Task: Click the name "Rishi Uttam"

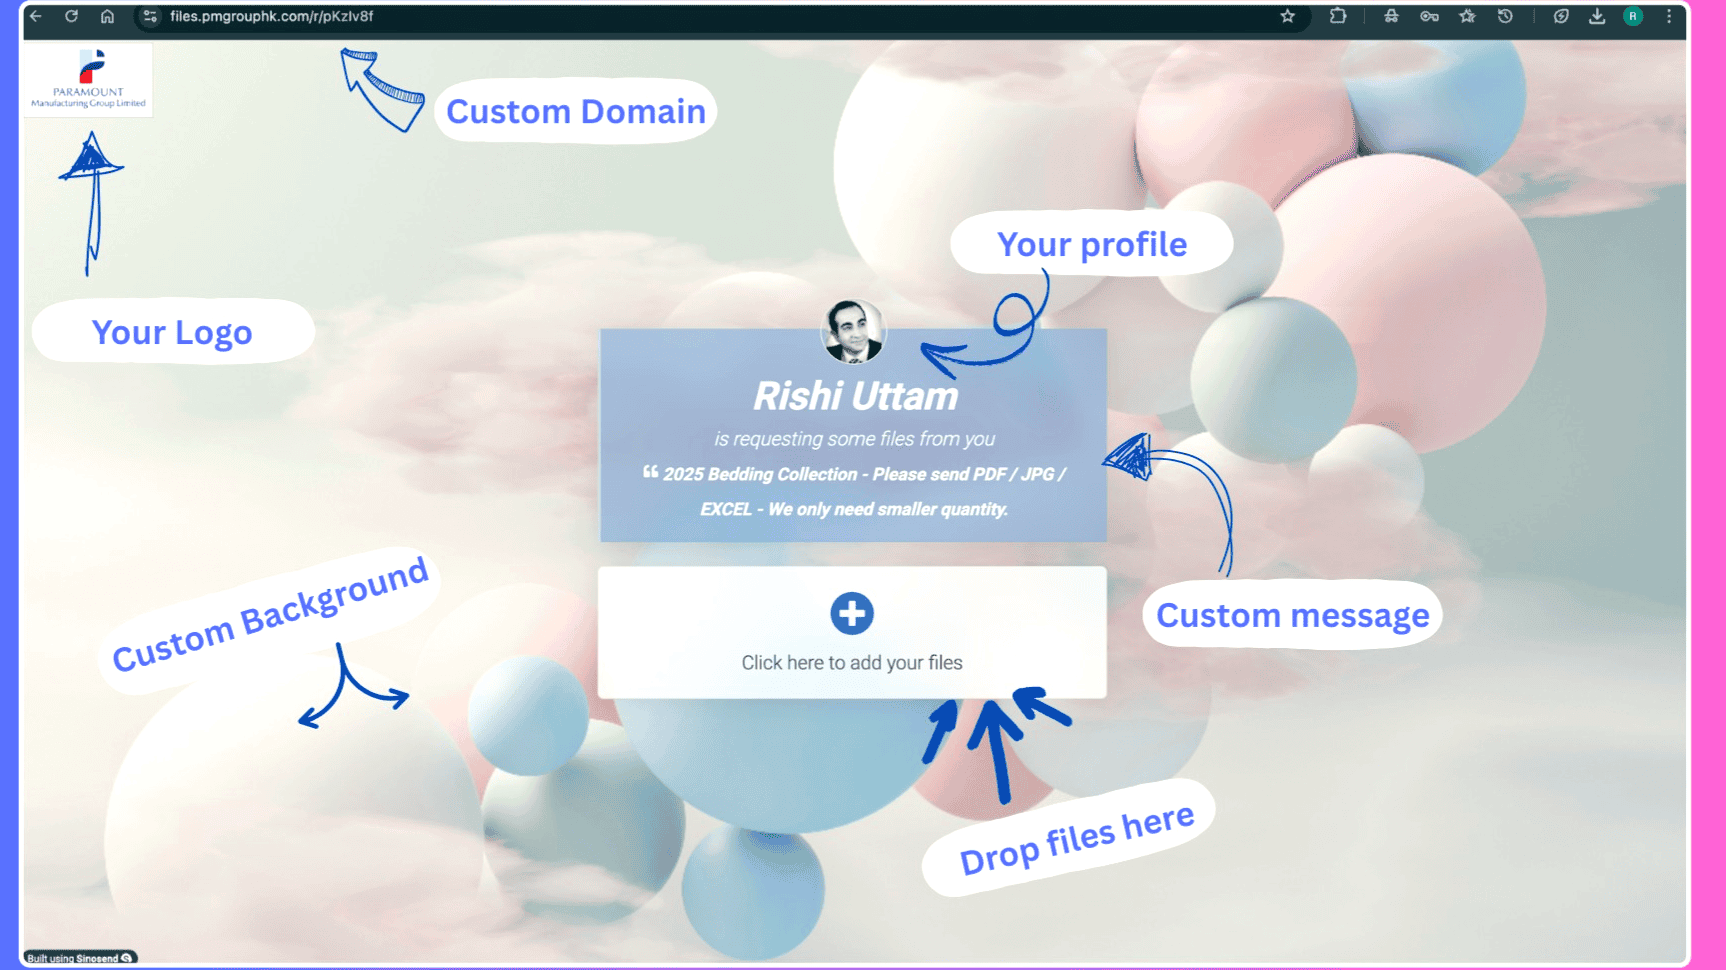Action: pos(856,396)
